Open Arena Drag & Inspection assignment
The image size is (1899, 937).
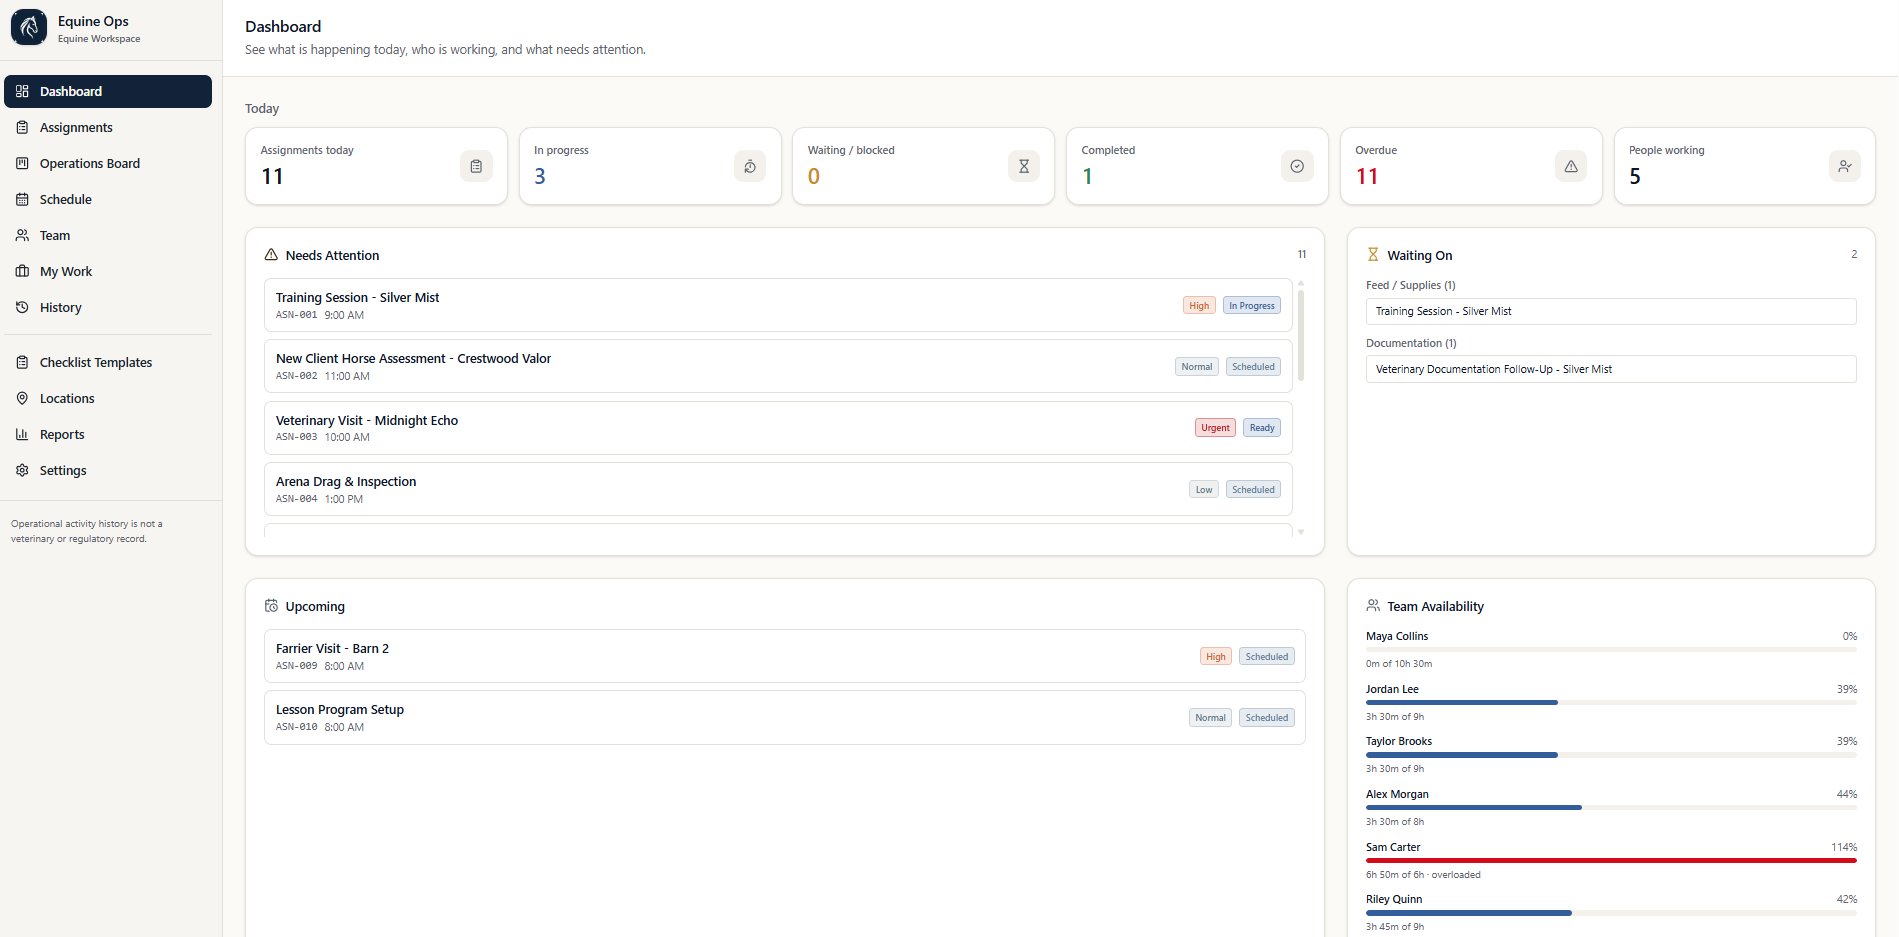point(778,489)
